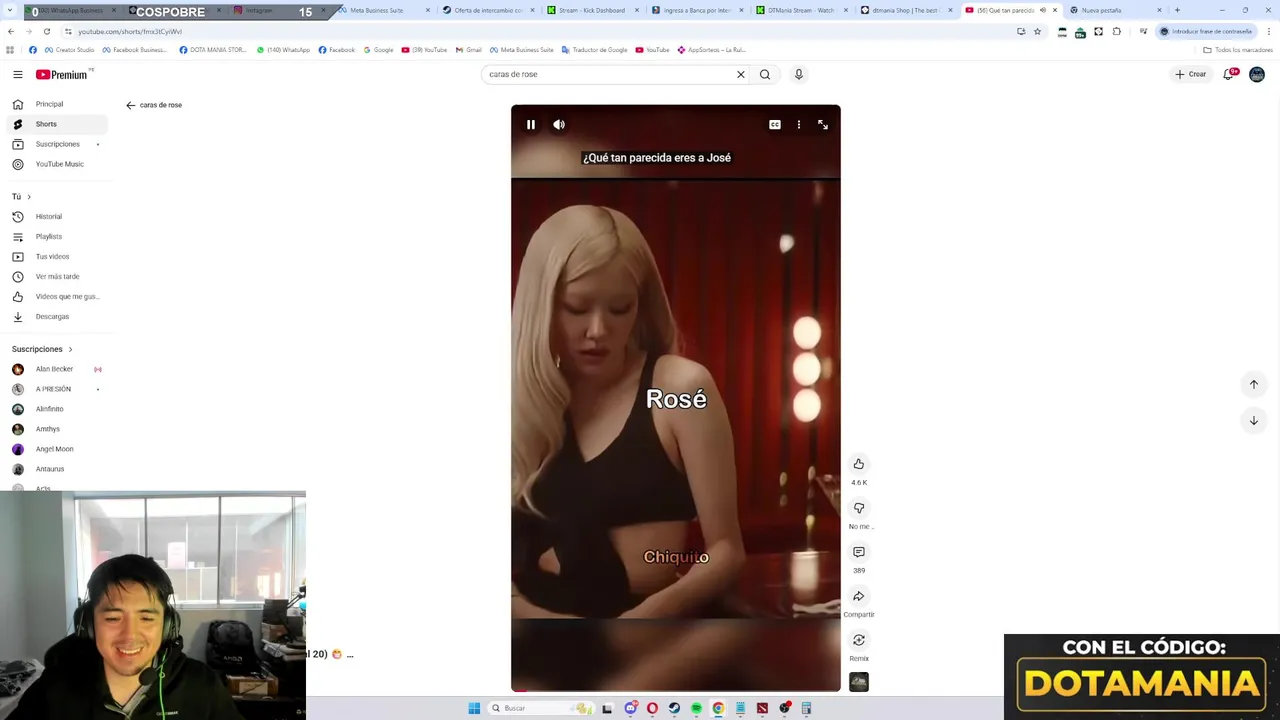Open Calculator from the taskbar
This screenshot has height=720, width=1280.
pos(806,708)
